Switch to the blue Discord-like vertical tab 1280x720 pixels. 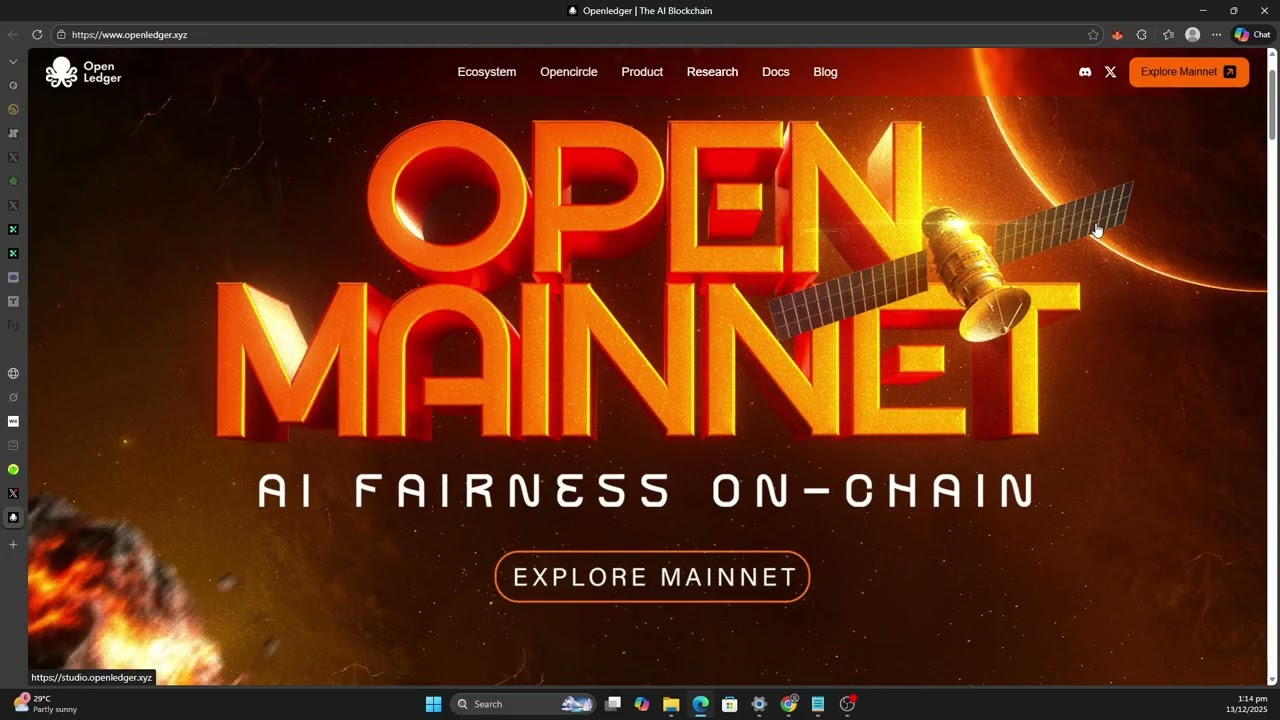tap(13, 278)
